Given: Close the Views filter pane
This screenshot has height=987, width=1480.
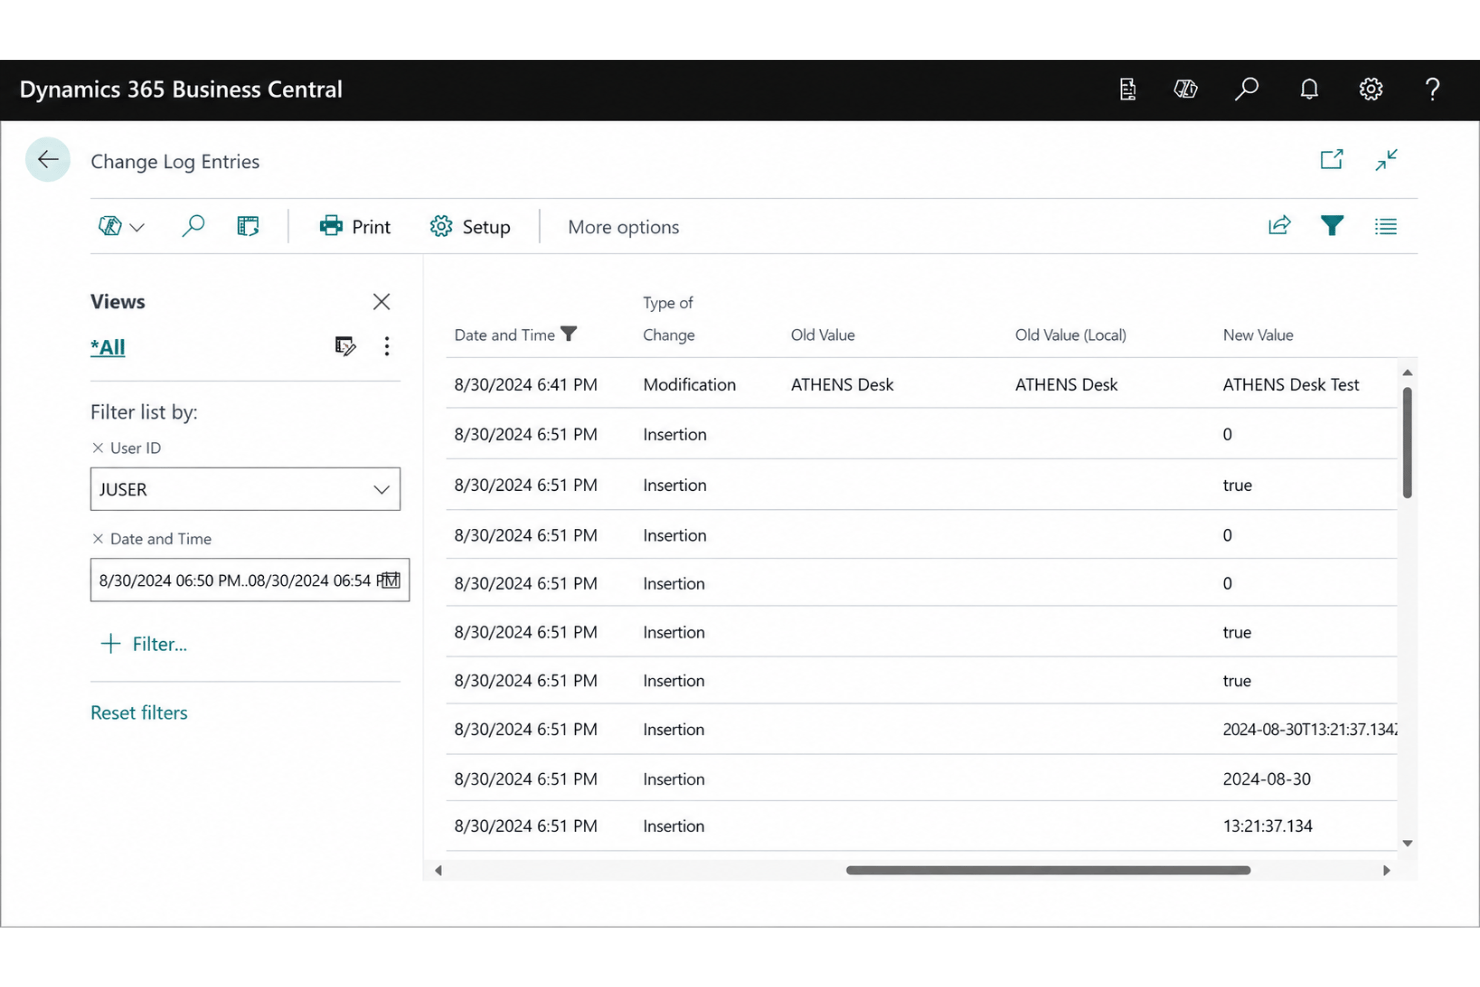Looking at the screenshot, I should [381, 302].
